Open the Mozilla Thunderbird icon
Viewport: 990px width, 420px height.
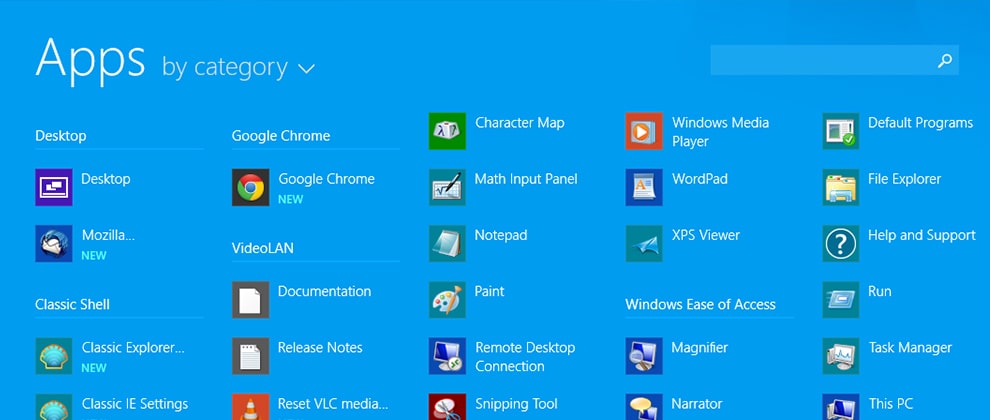click(x=54, y=243)
